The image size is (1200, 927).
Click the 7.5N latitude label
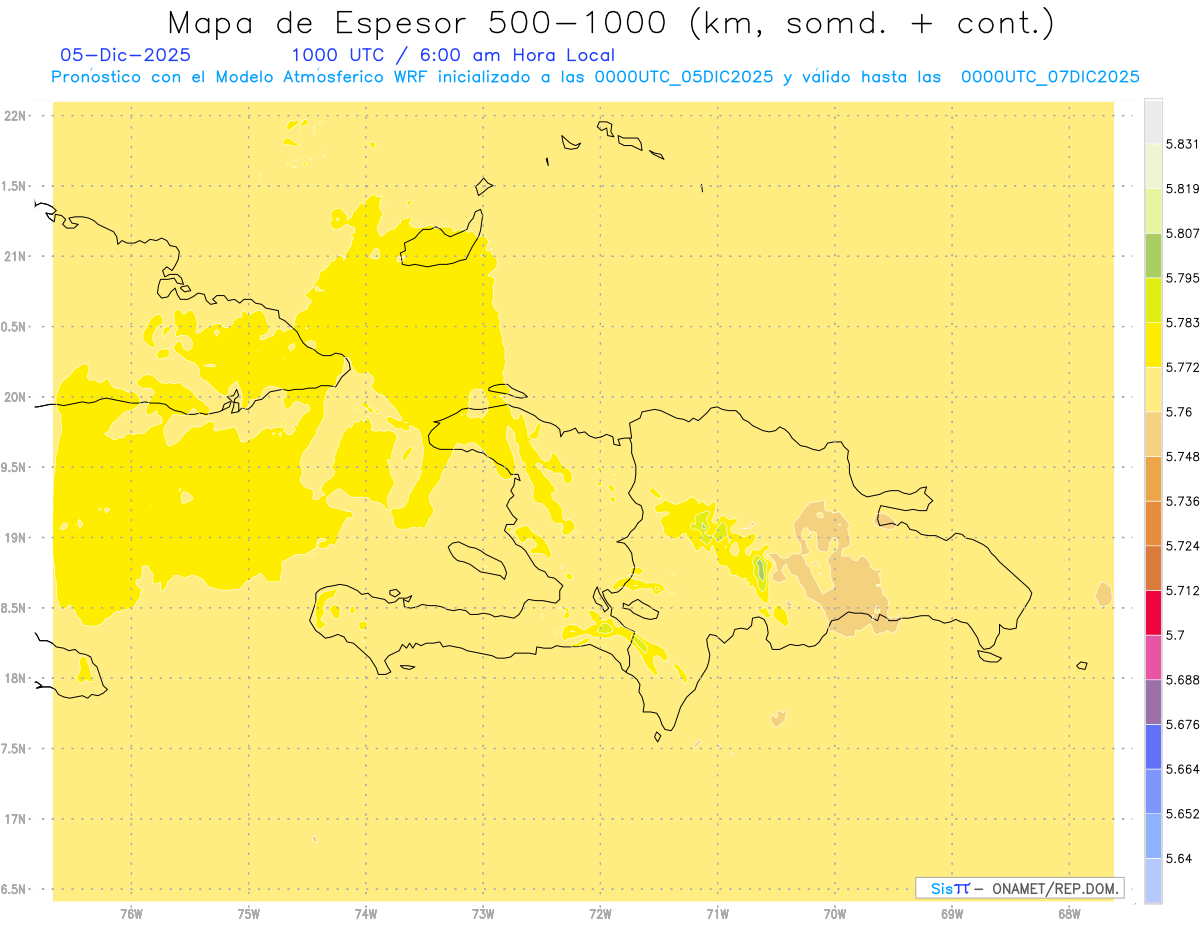[x=13, y=749]
